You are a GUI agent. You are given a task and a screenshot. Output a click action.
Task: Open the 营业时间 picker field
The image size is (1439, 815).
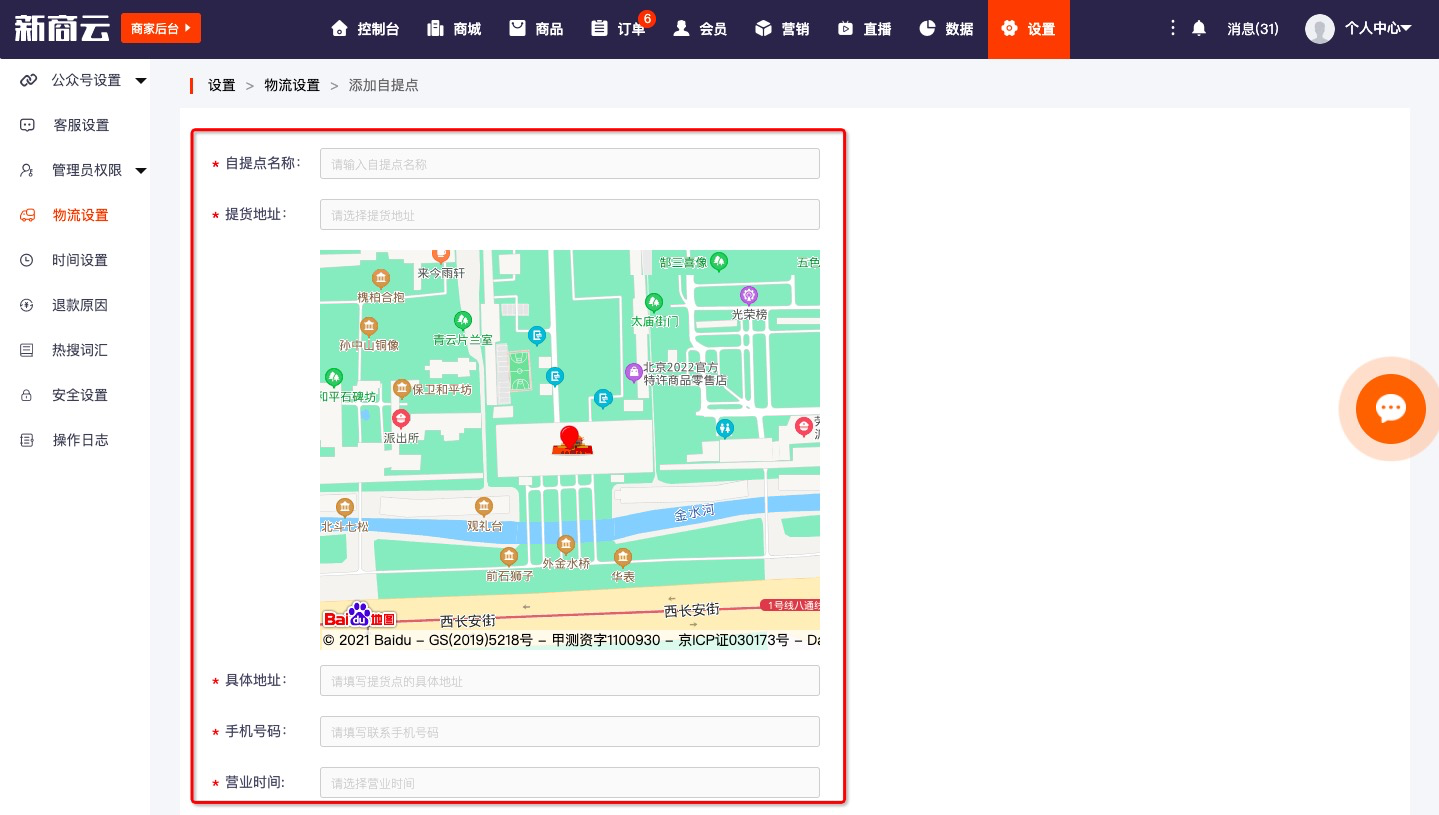570,783
